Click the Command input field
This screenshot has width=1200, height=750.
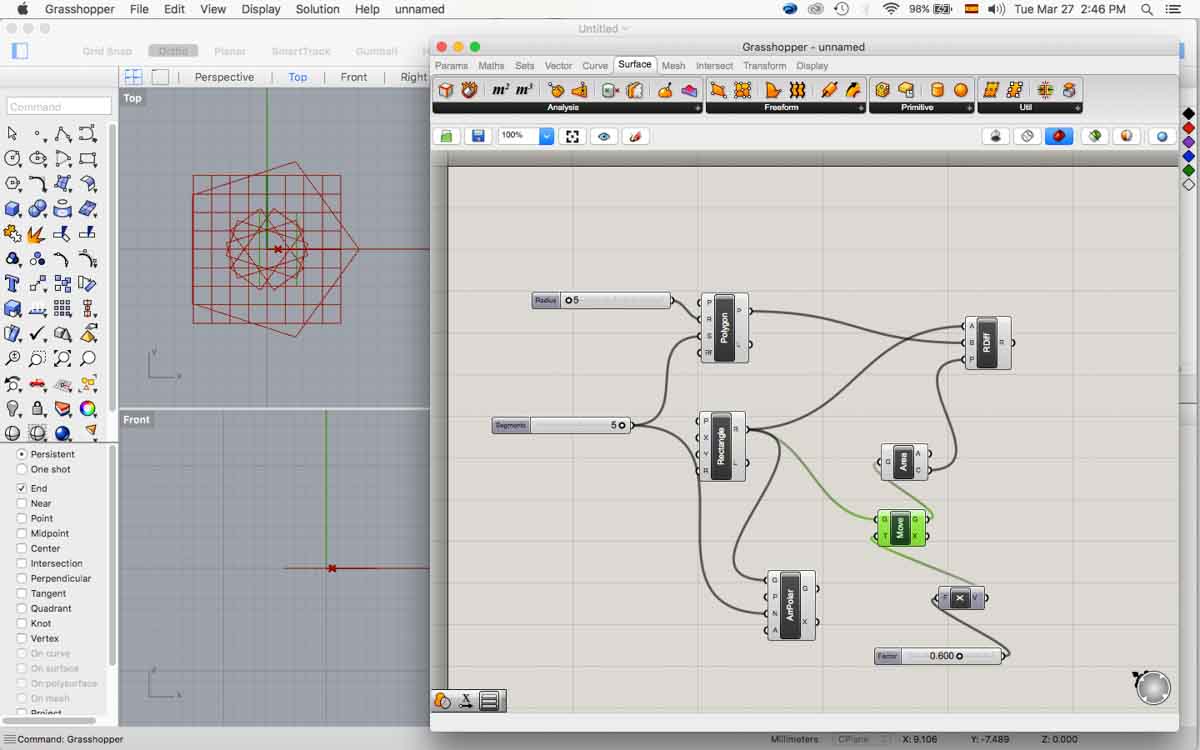[x=59, y=106]
